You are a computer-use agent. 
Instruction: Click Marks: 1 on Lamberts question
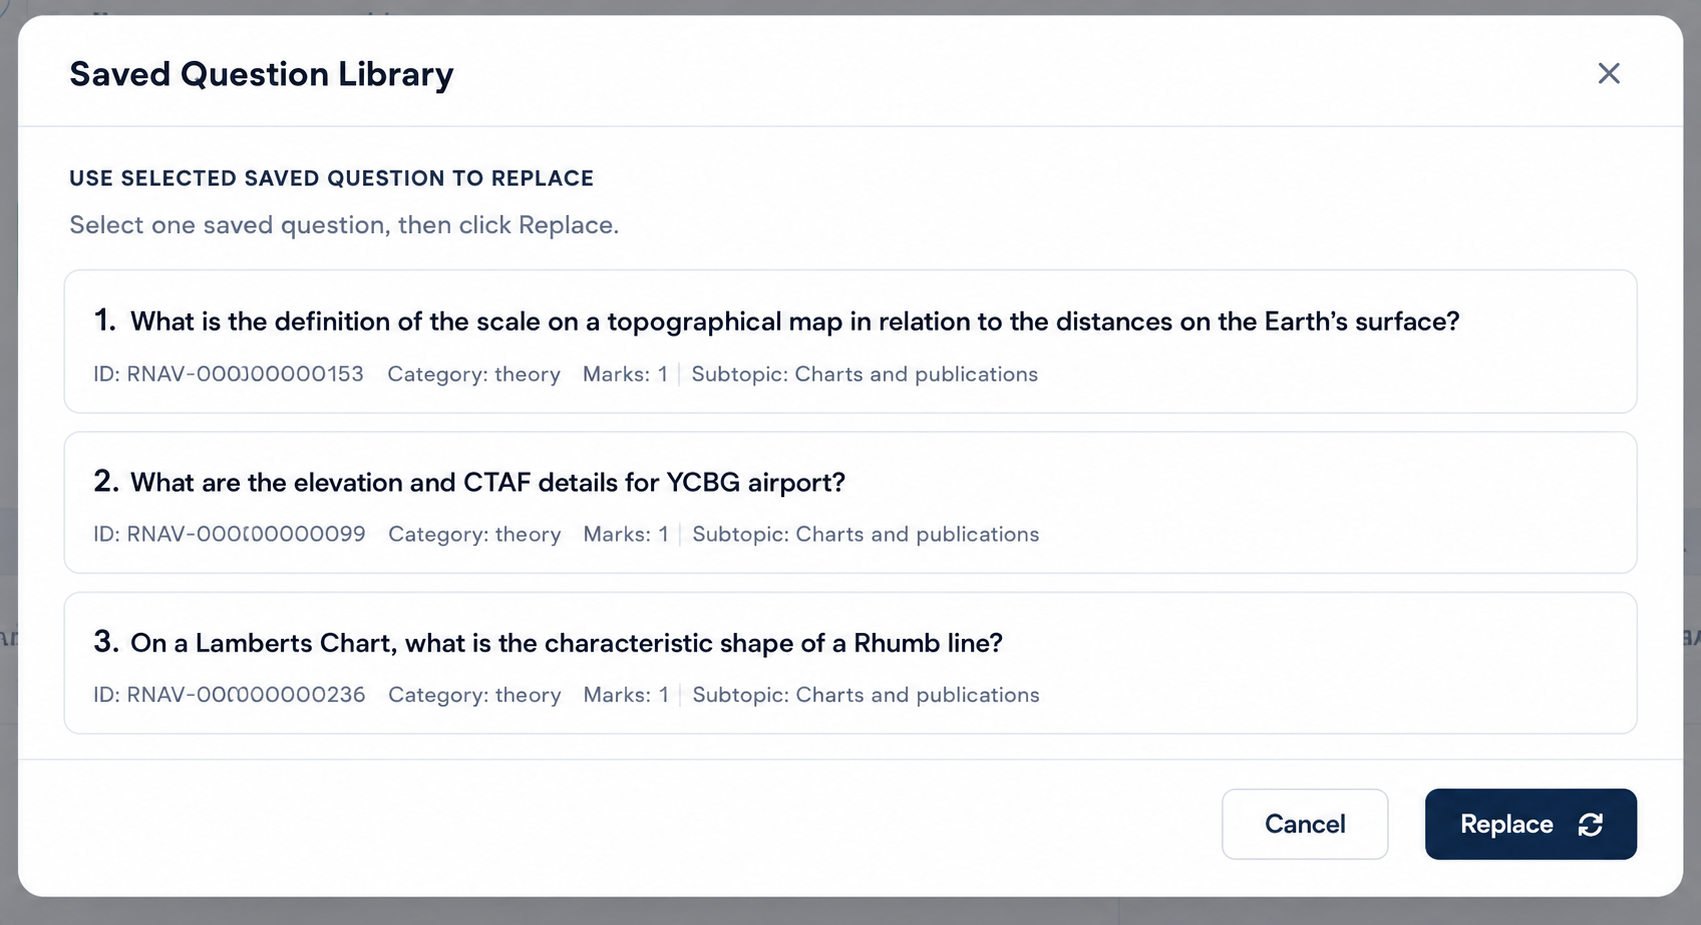pyautogui.click(x=626, y=695)
